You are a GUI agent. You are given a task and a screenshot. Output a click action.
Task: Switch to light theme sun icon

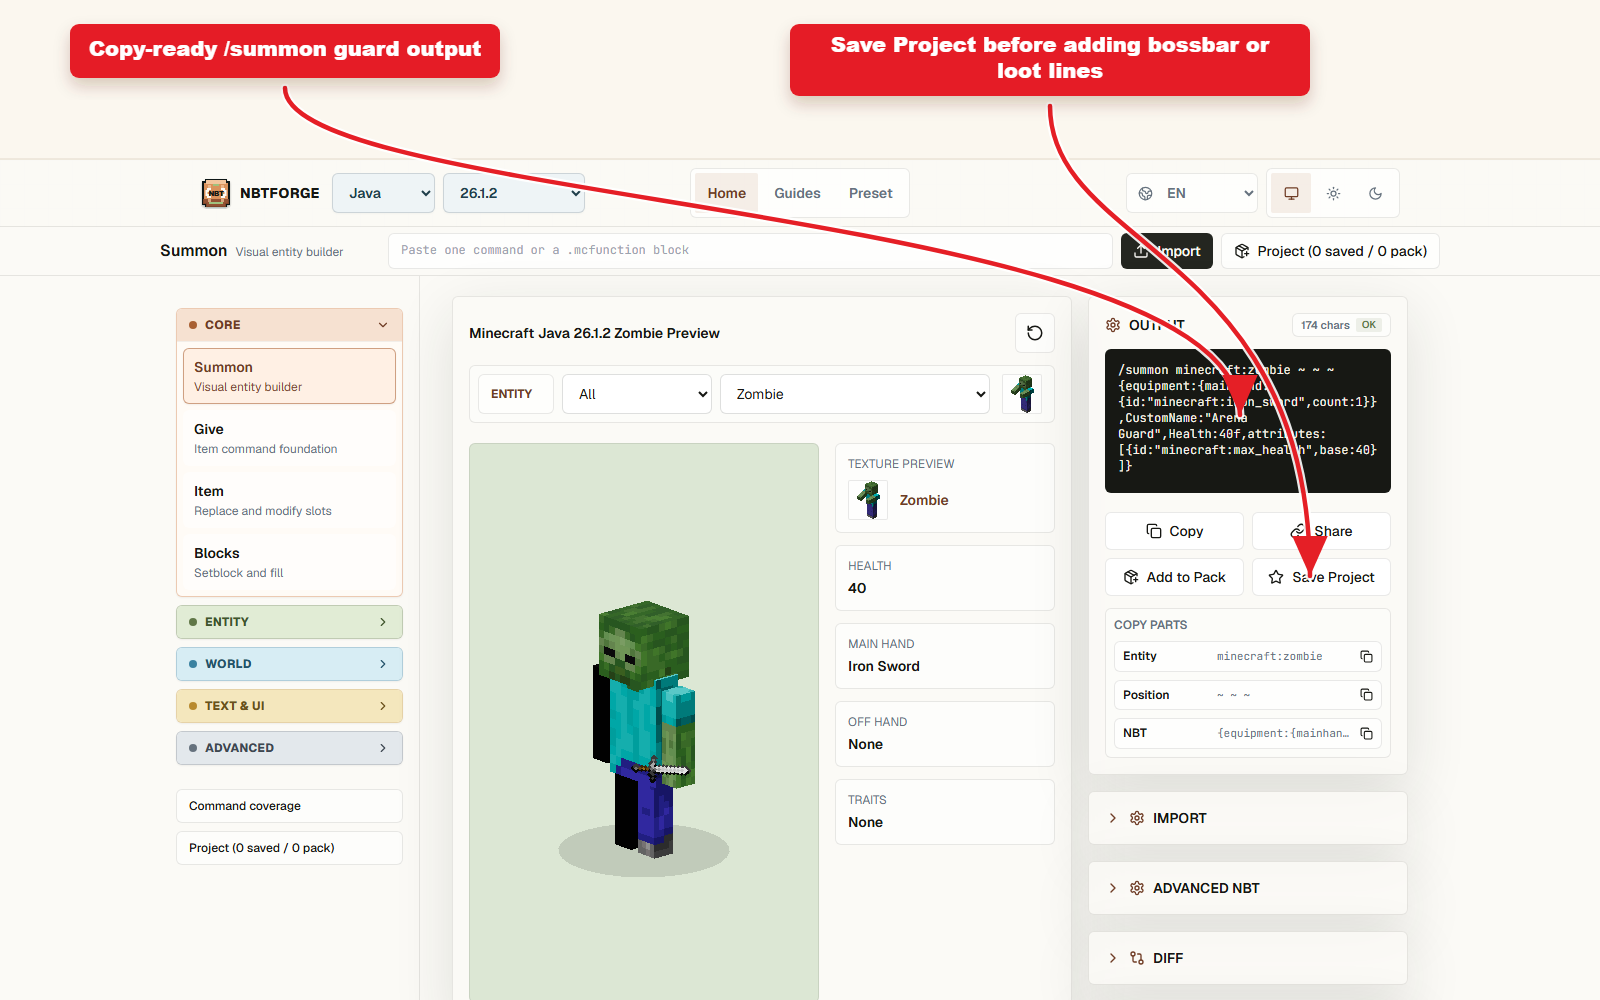[1333, 193]
